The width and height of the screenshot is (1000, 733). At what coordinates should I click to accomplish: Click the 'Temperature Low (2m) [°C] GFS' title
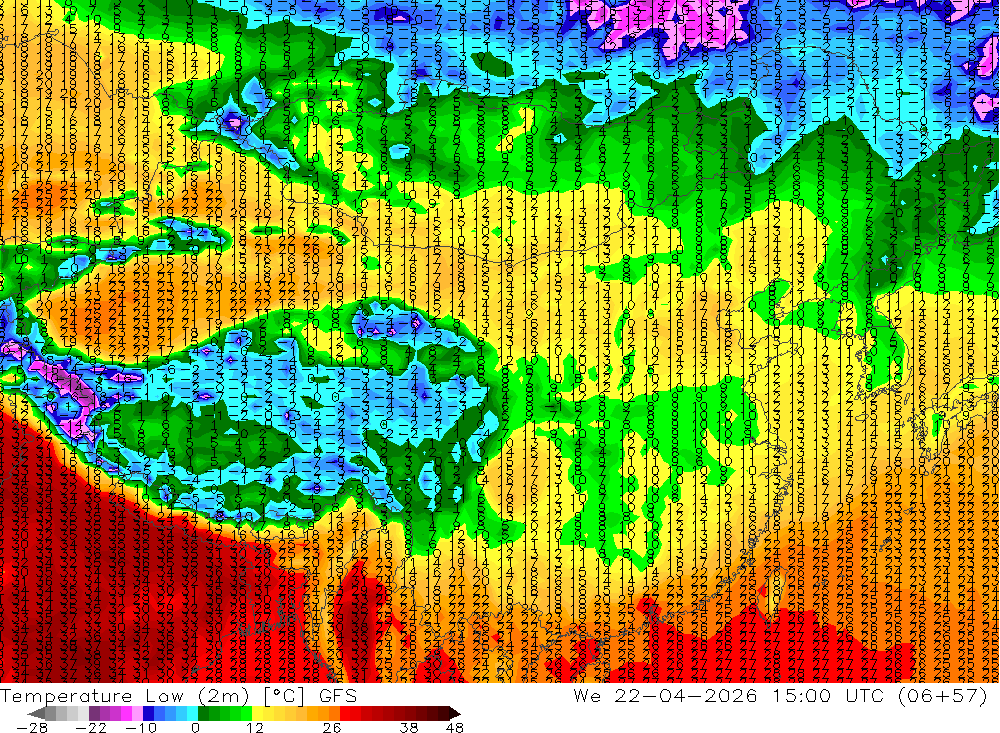(x=179, y=695)
